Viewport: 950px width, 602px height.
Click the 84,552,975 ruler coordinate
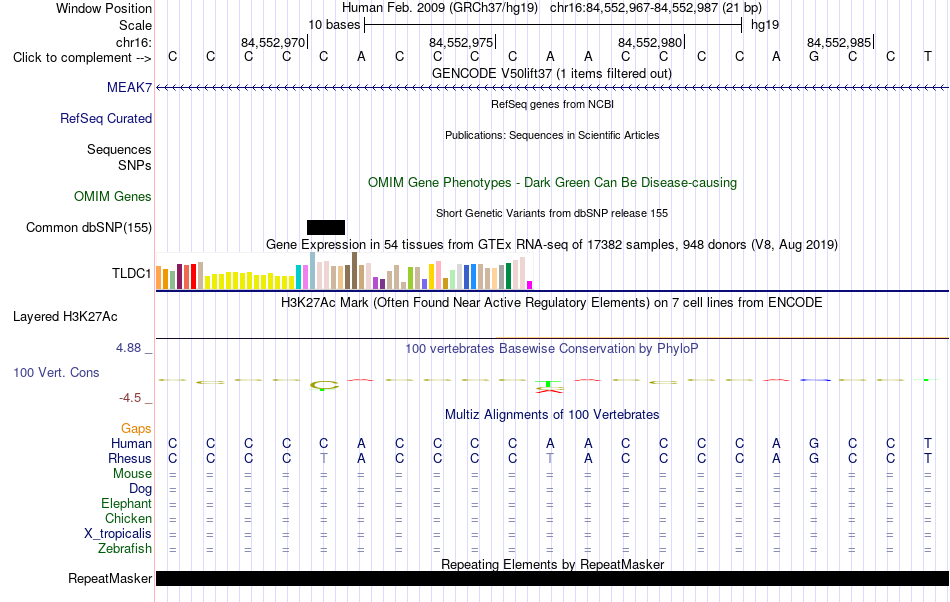pos(461,42)
